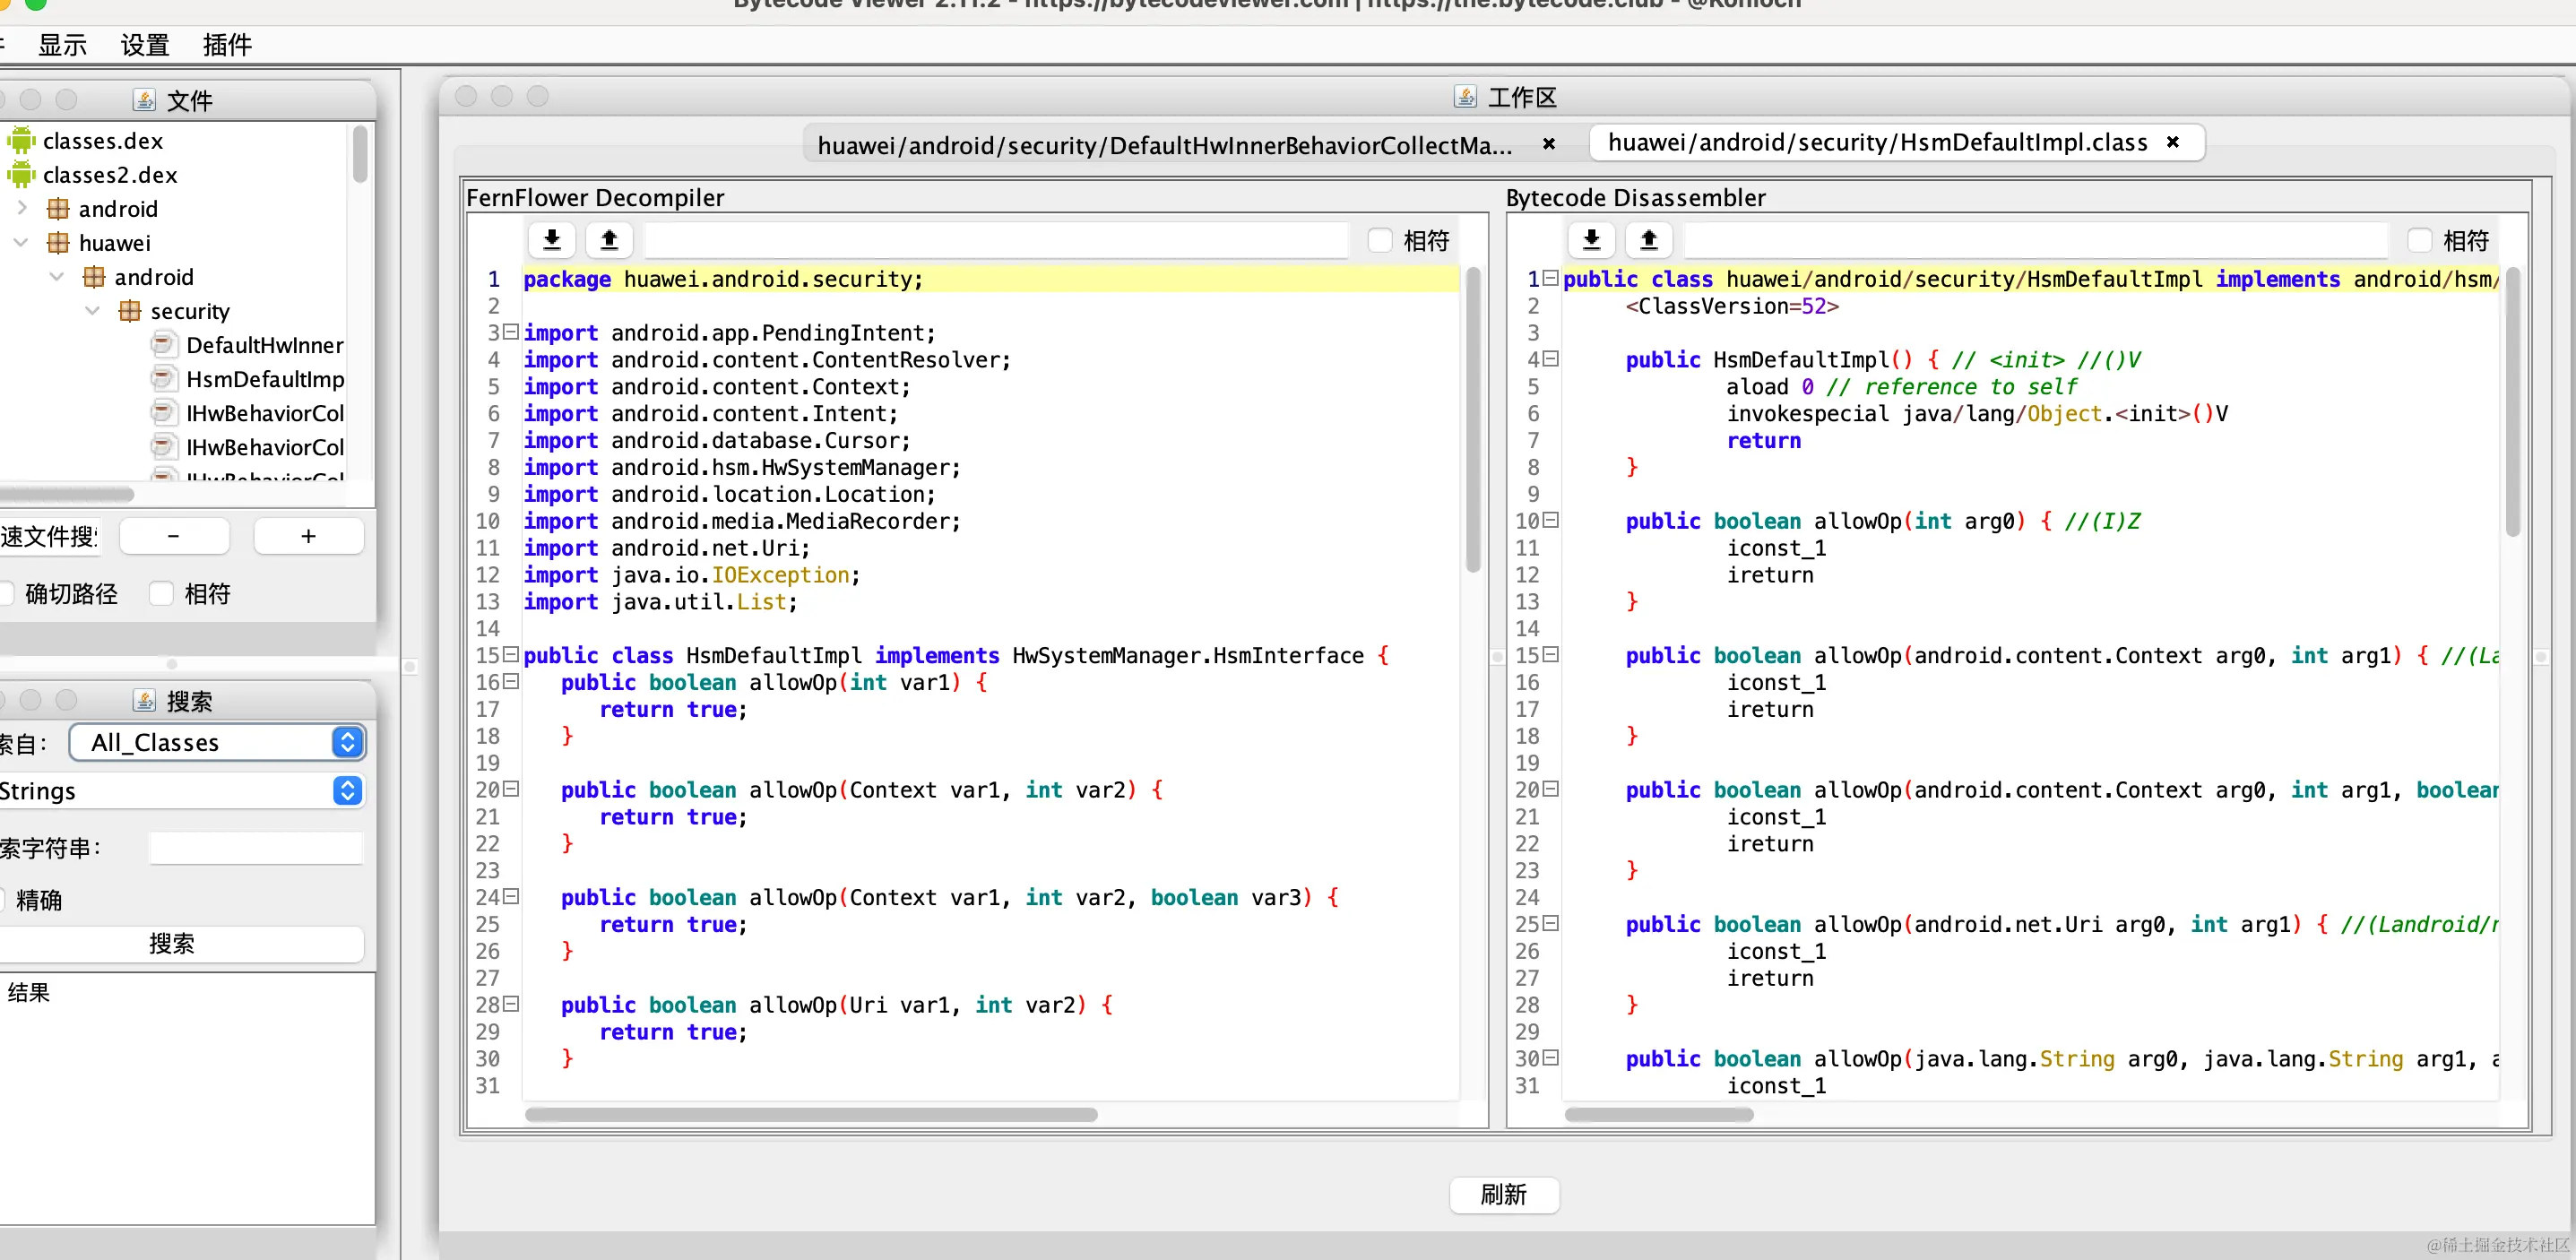Select classes.dex Android file icon
This screenshot has width=2576, height=1260.
click(x=21, y=141)
